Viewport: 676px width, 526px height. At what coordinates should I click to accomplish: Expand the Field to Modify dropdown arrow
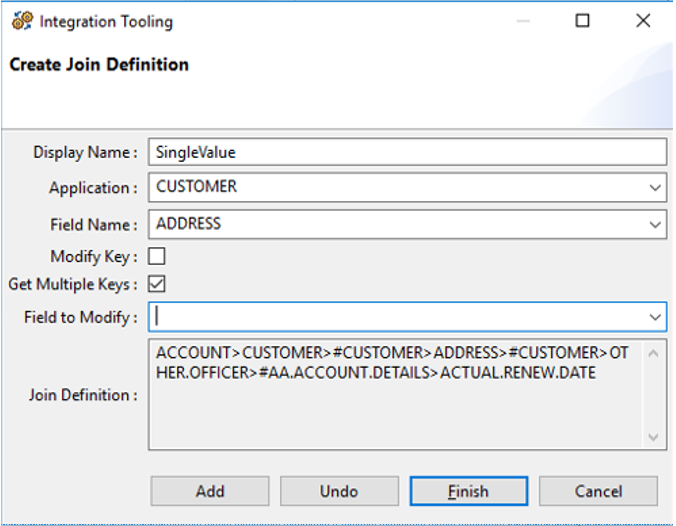pyautogui.click(x=655, y=318)
